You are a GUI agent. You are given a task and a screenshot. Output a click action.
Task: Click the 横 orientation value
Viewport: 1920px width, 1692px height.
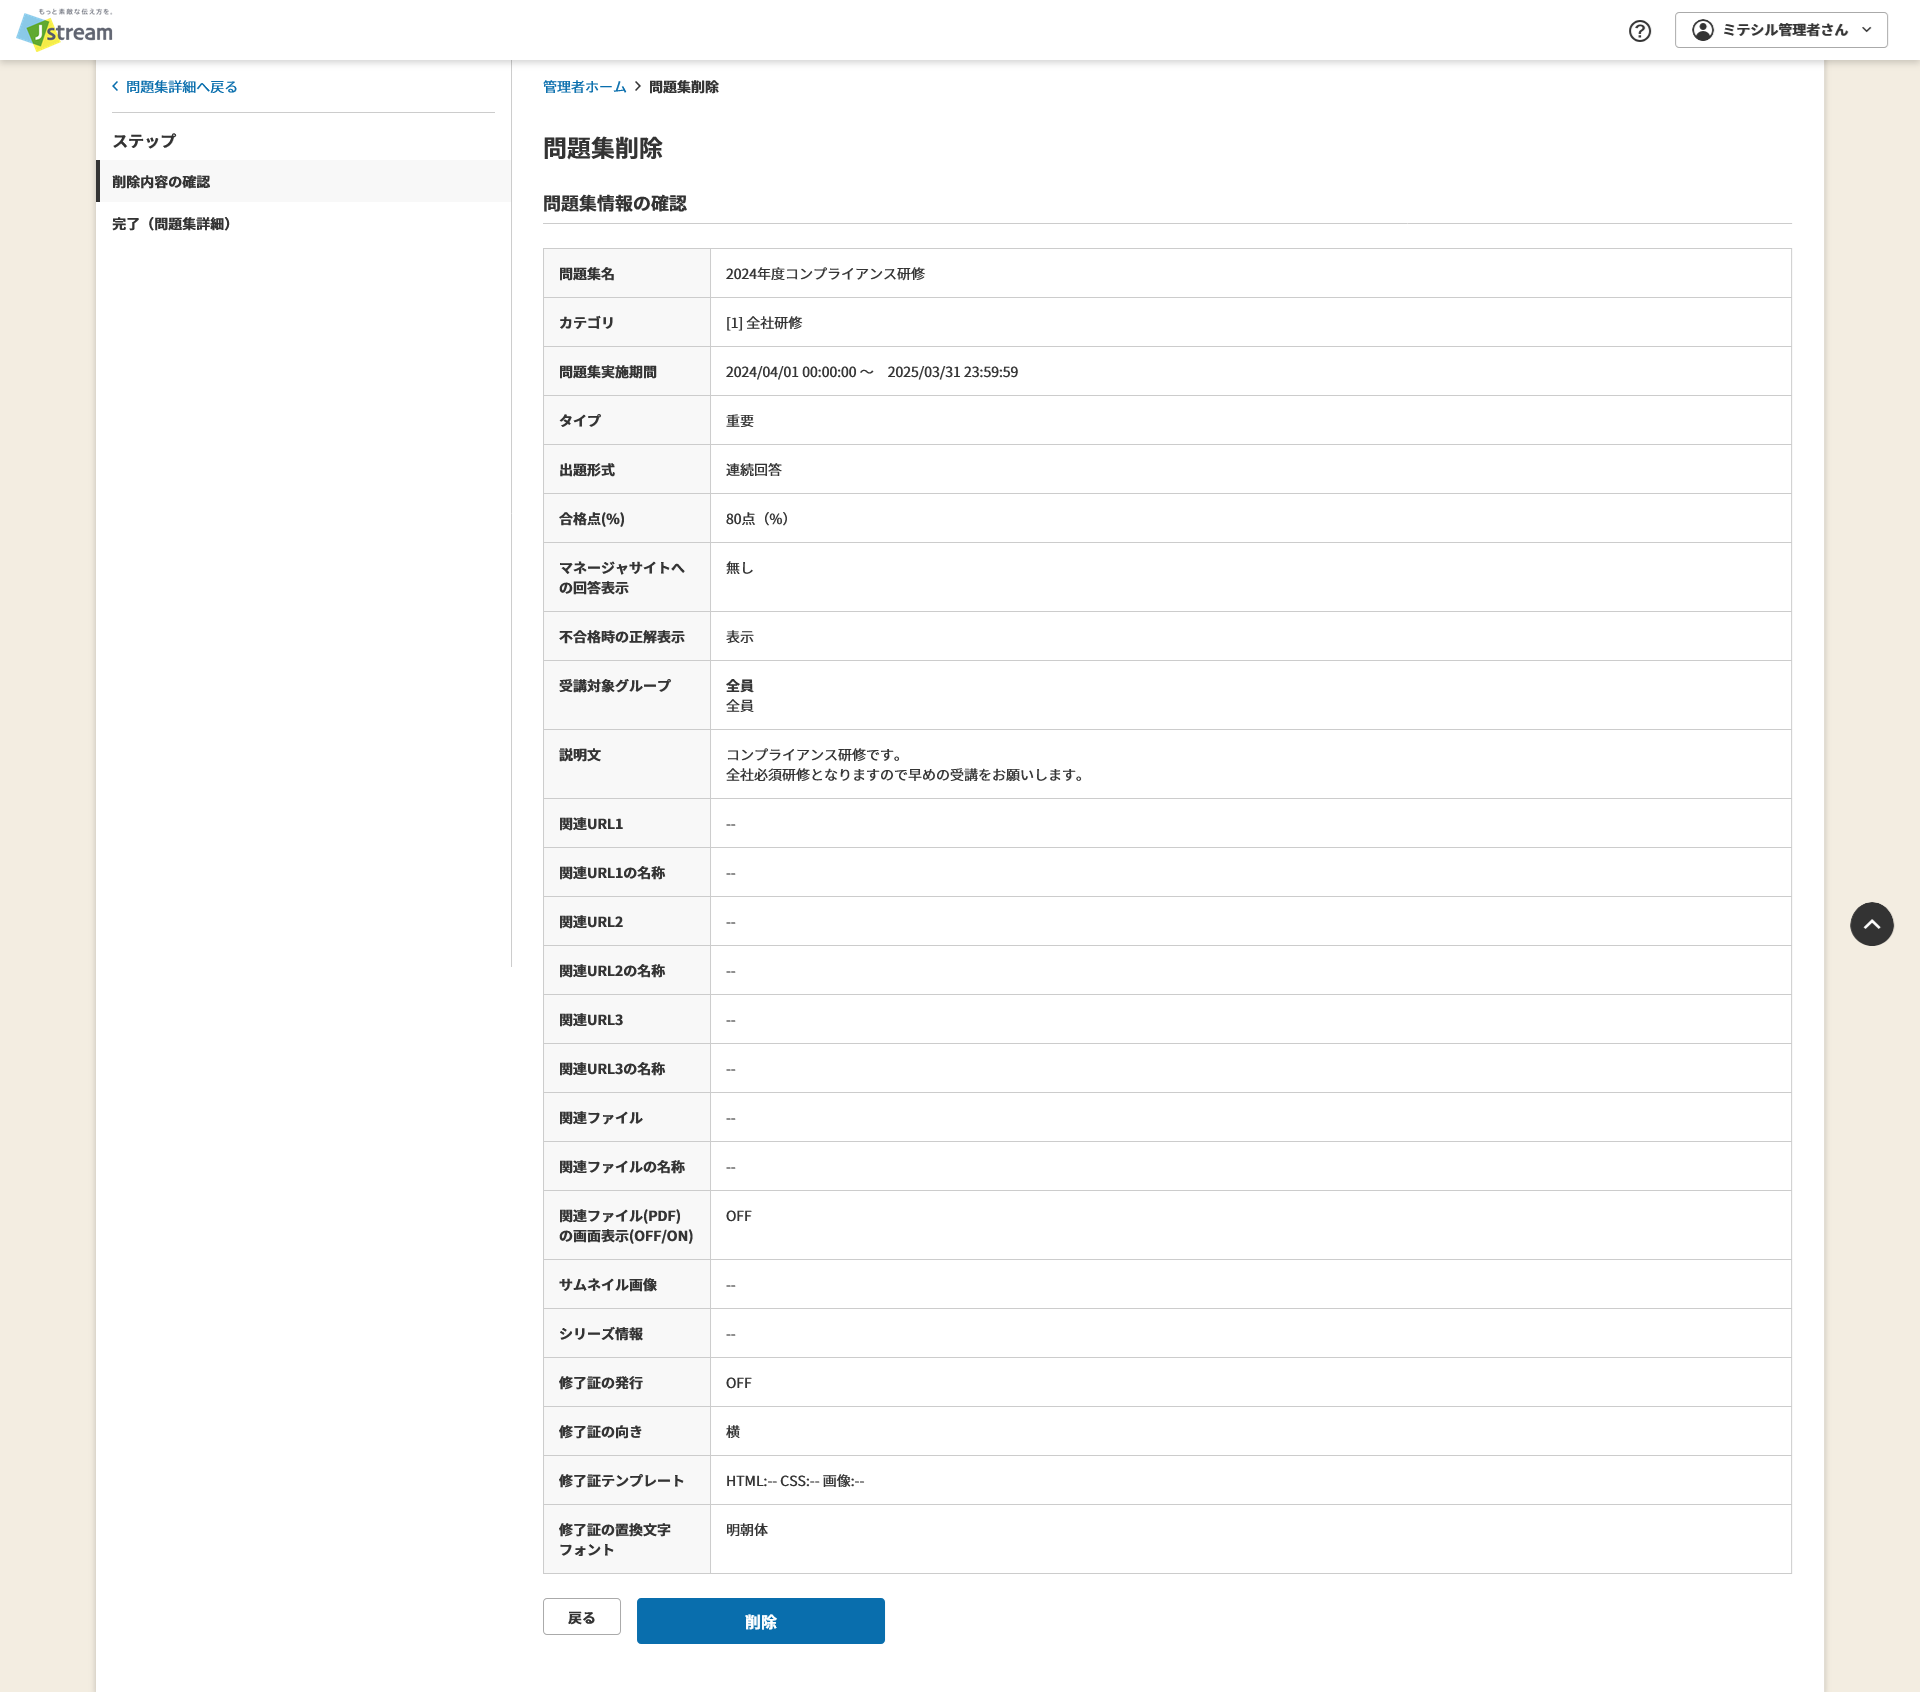coord(733,1432)
